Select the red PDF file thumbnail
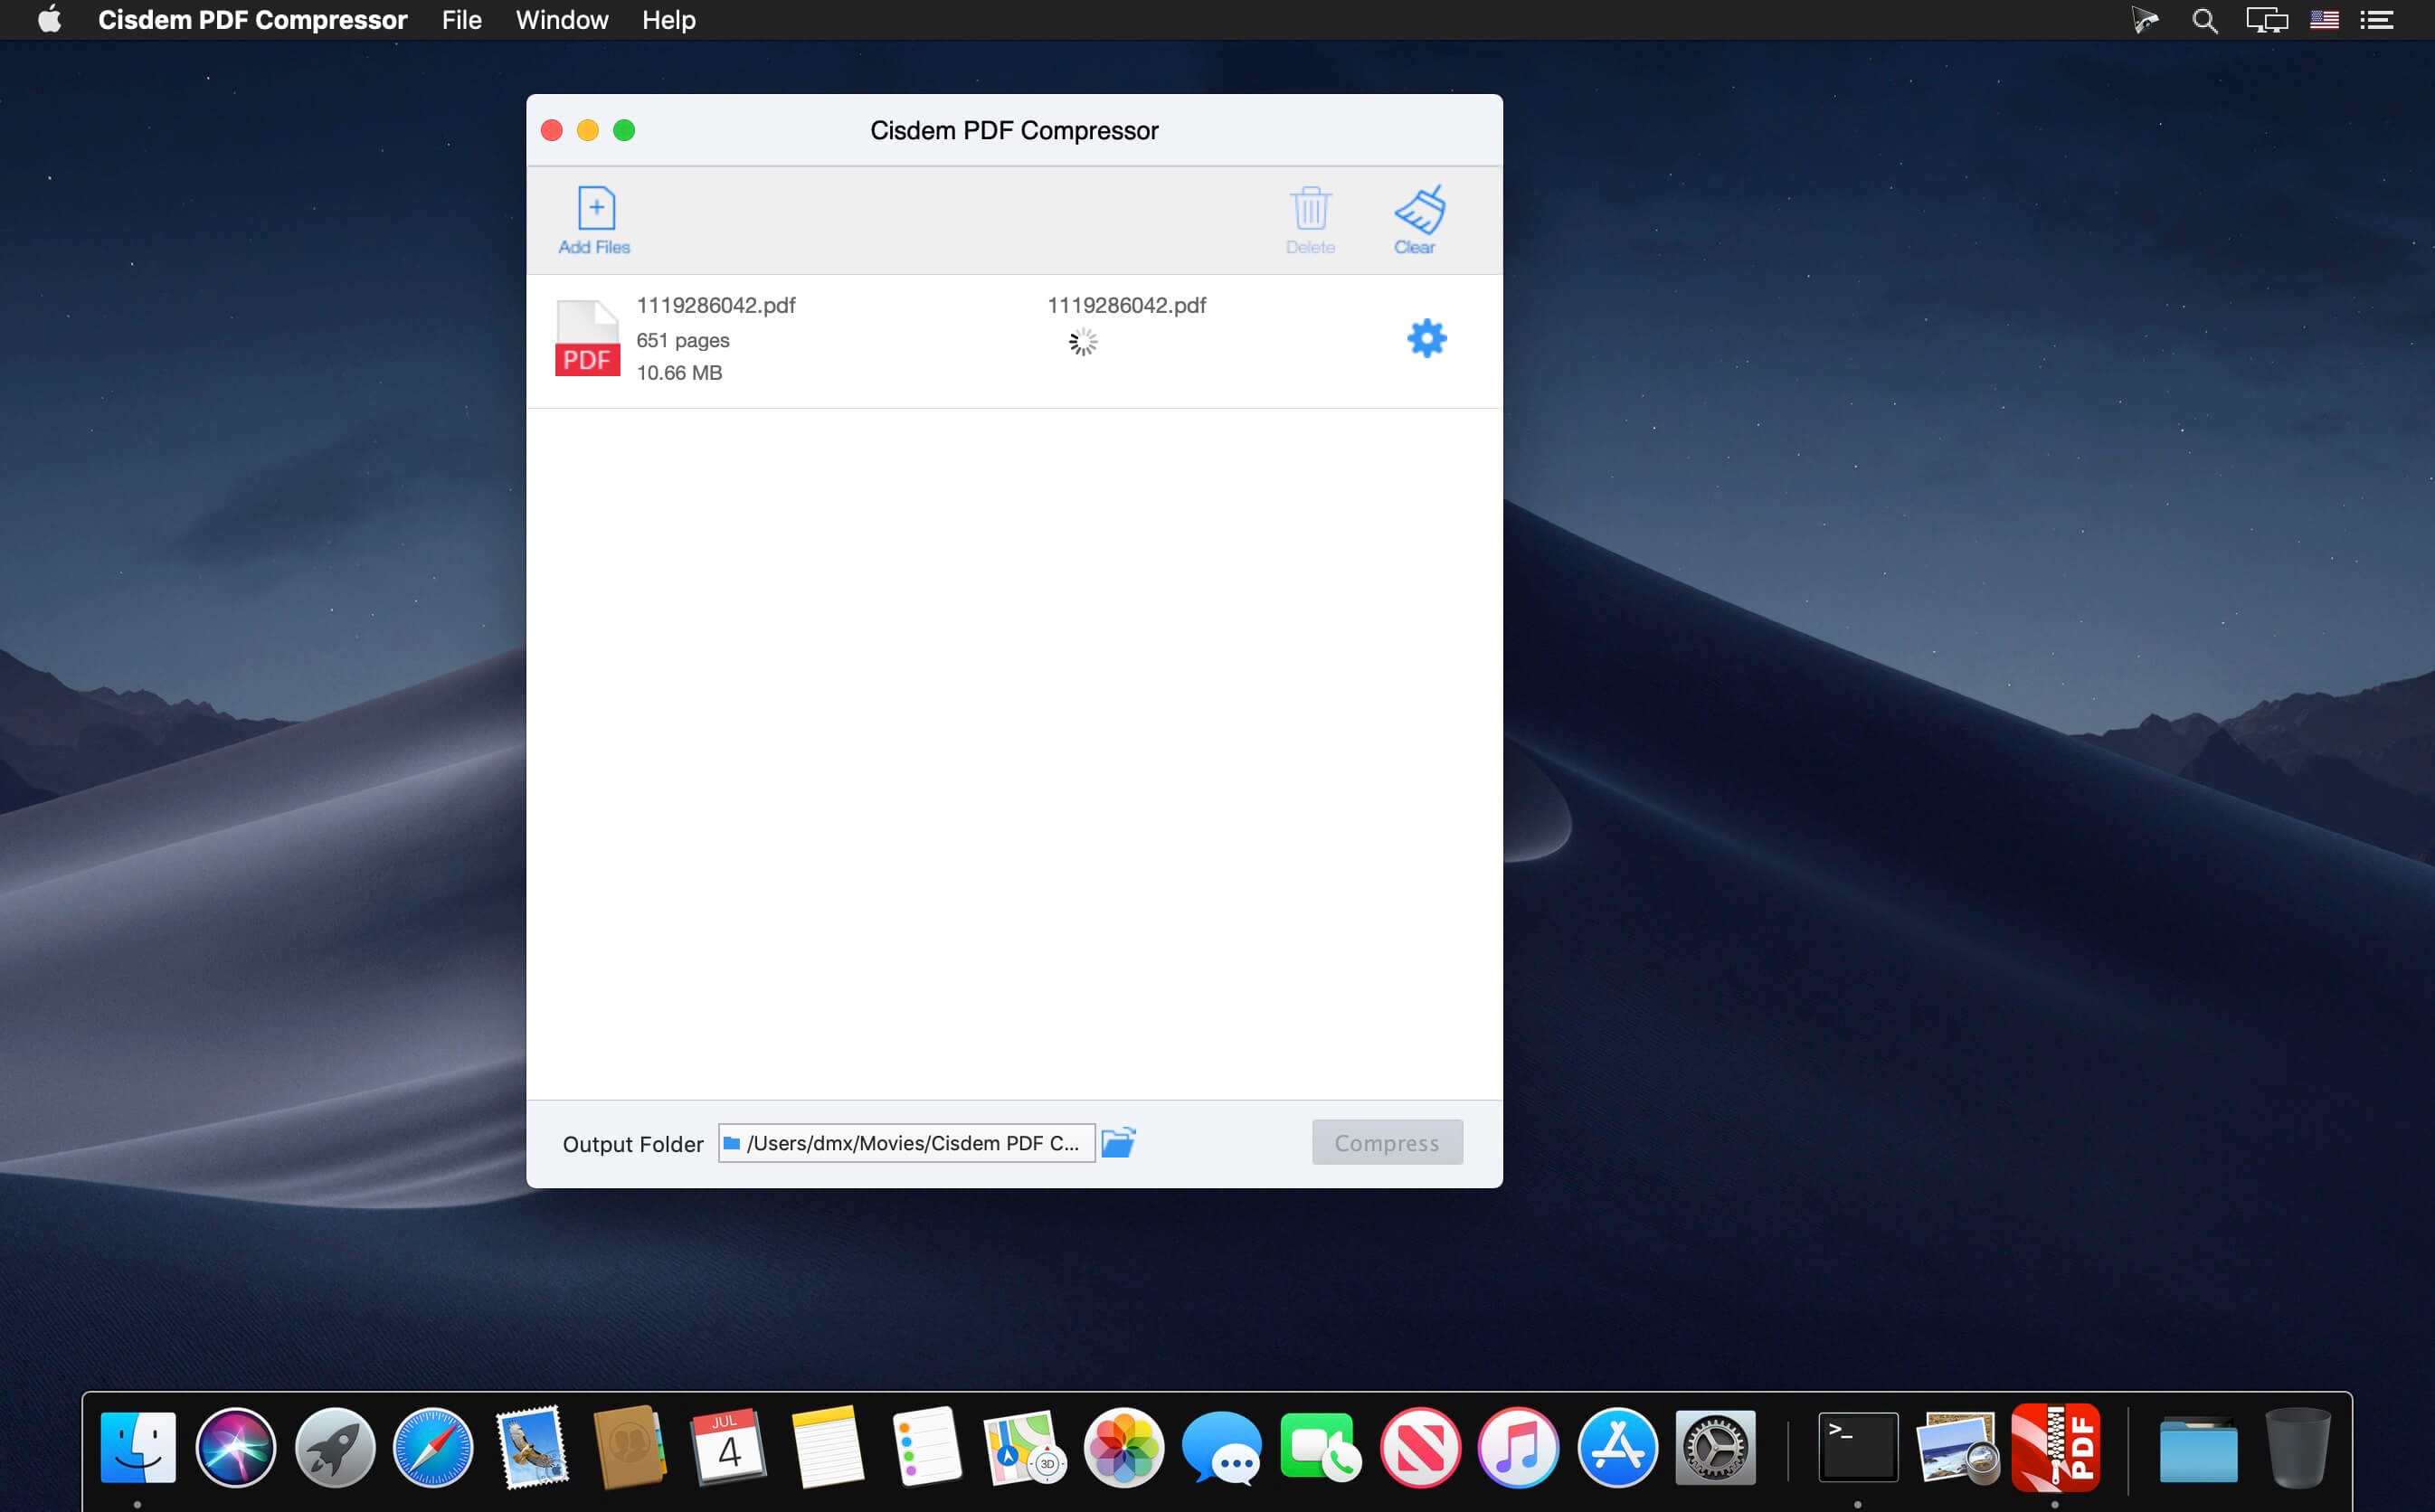2435x1512 pixels. point(587,339)
